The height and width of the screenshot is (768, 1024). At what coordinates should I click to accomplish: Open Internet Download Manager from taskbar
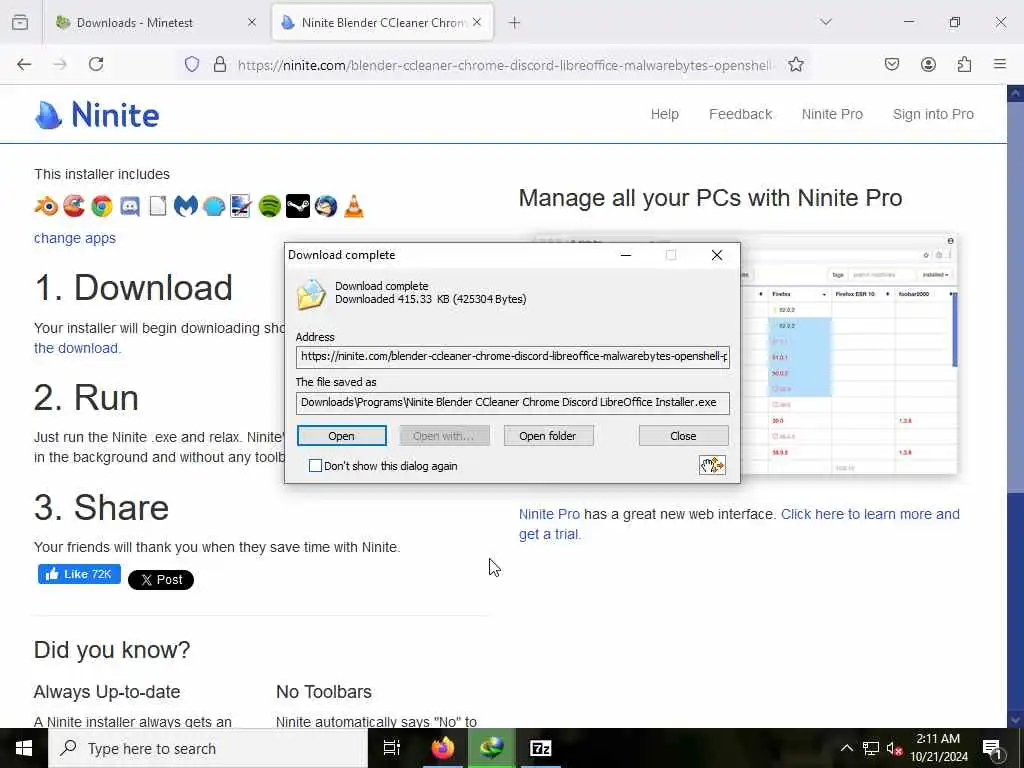[491, 748]
